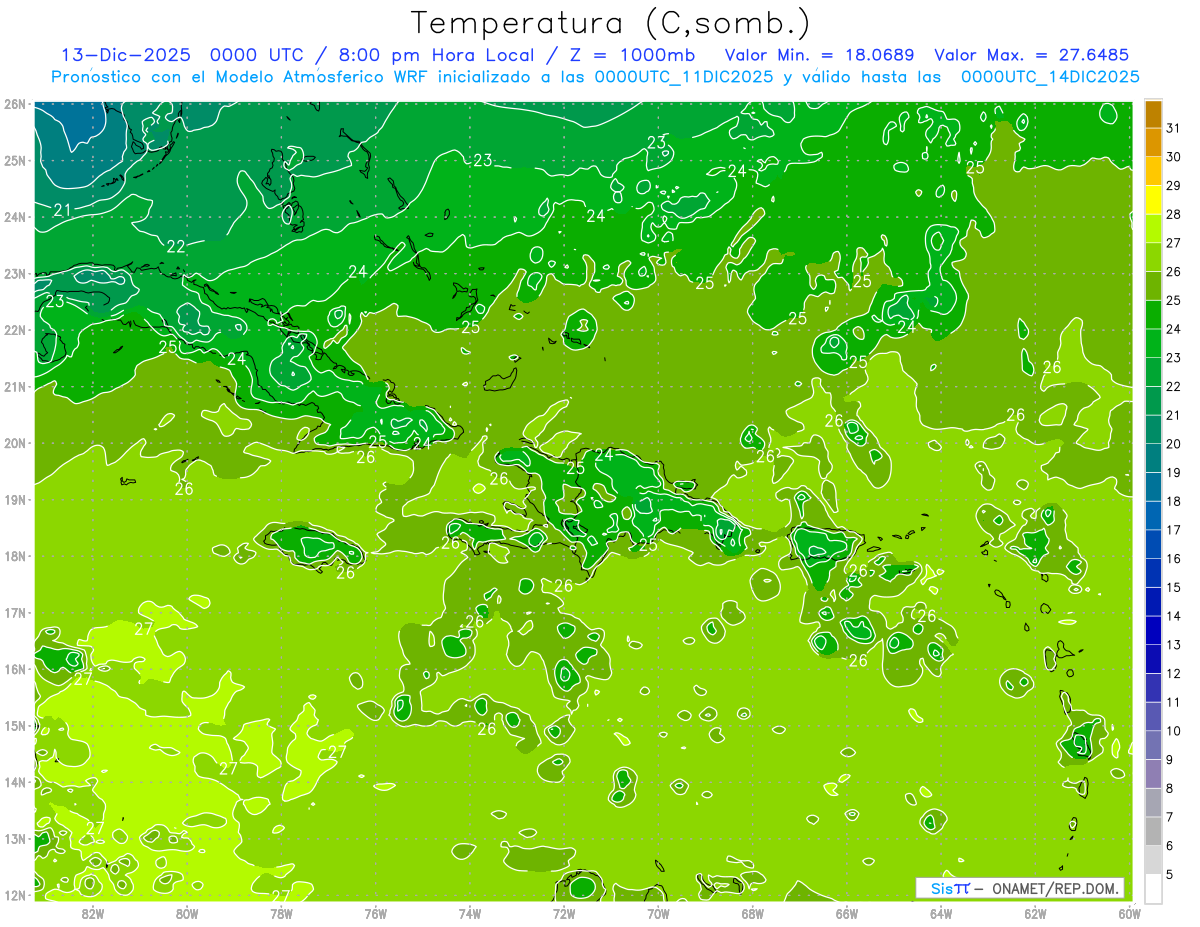Image resolution: width=1200 pixels, height=927 pixels.
Task: Click the legend value "17"
Action: pyautogui.click(x=1174, y=529)
